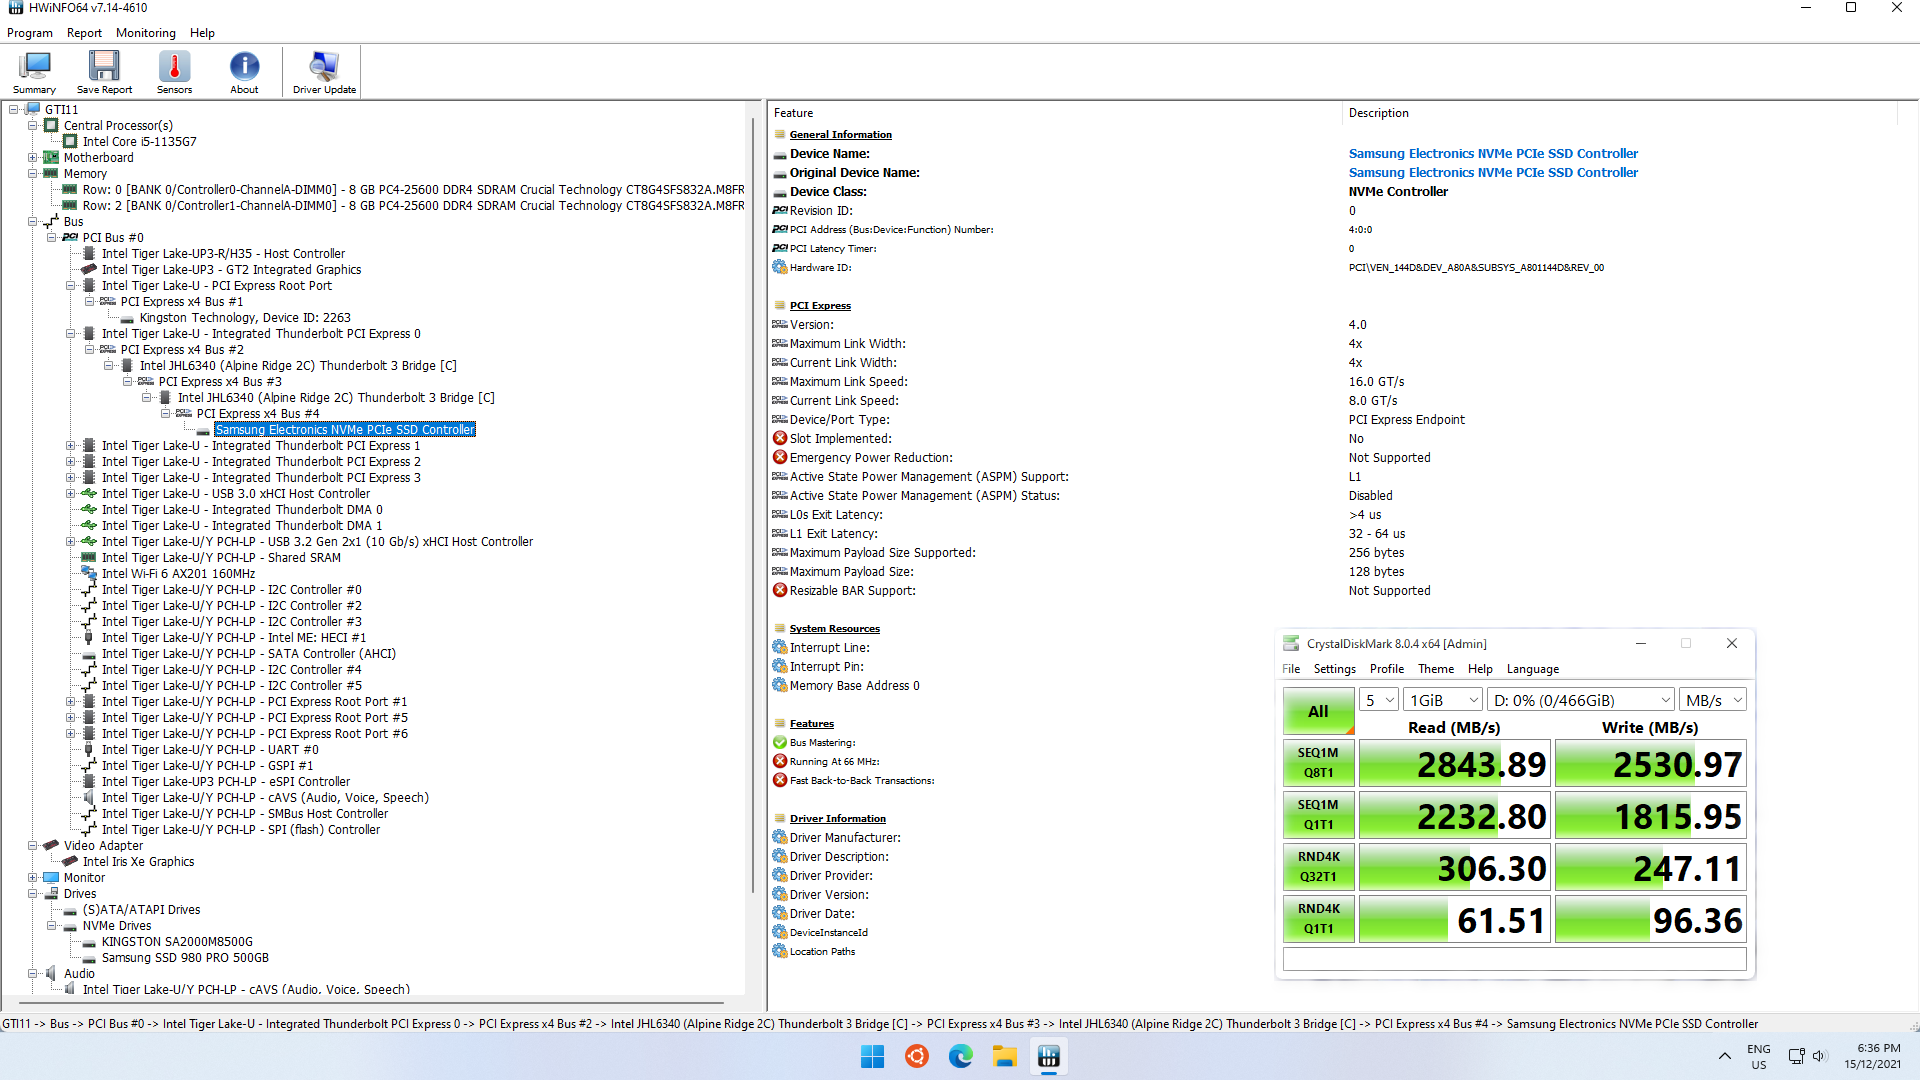Collapse the Video Adapter node
The width and height of the screenshot is (1920, 1080).
32,845
